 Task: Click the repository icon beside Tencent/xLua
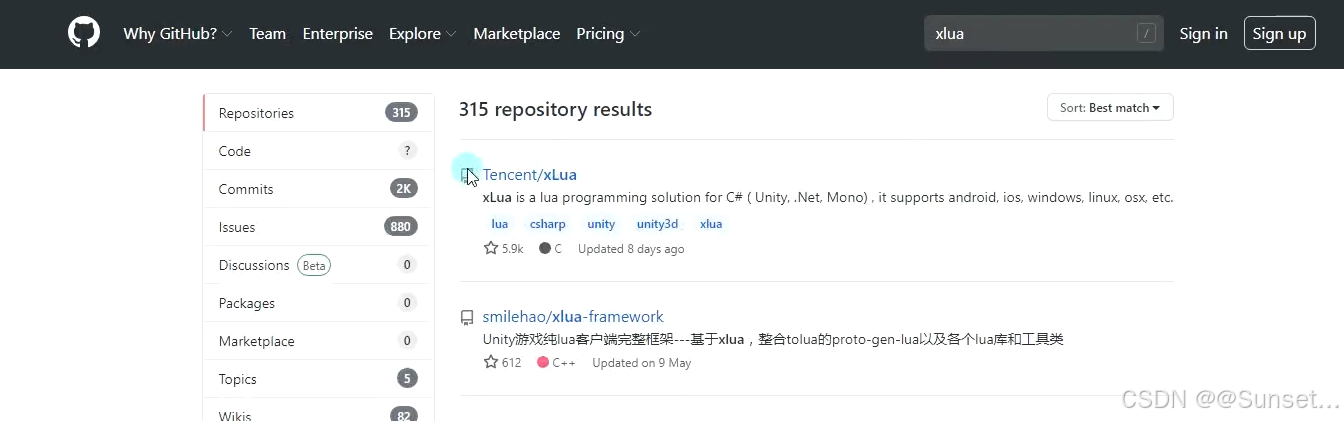click(x=467, y=175)
